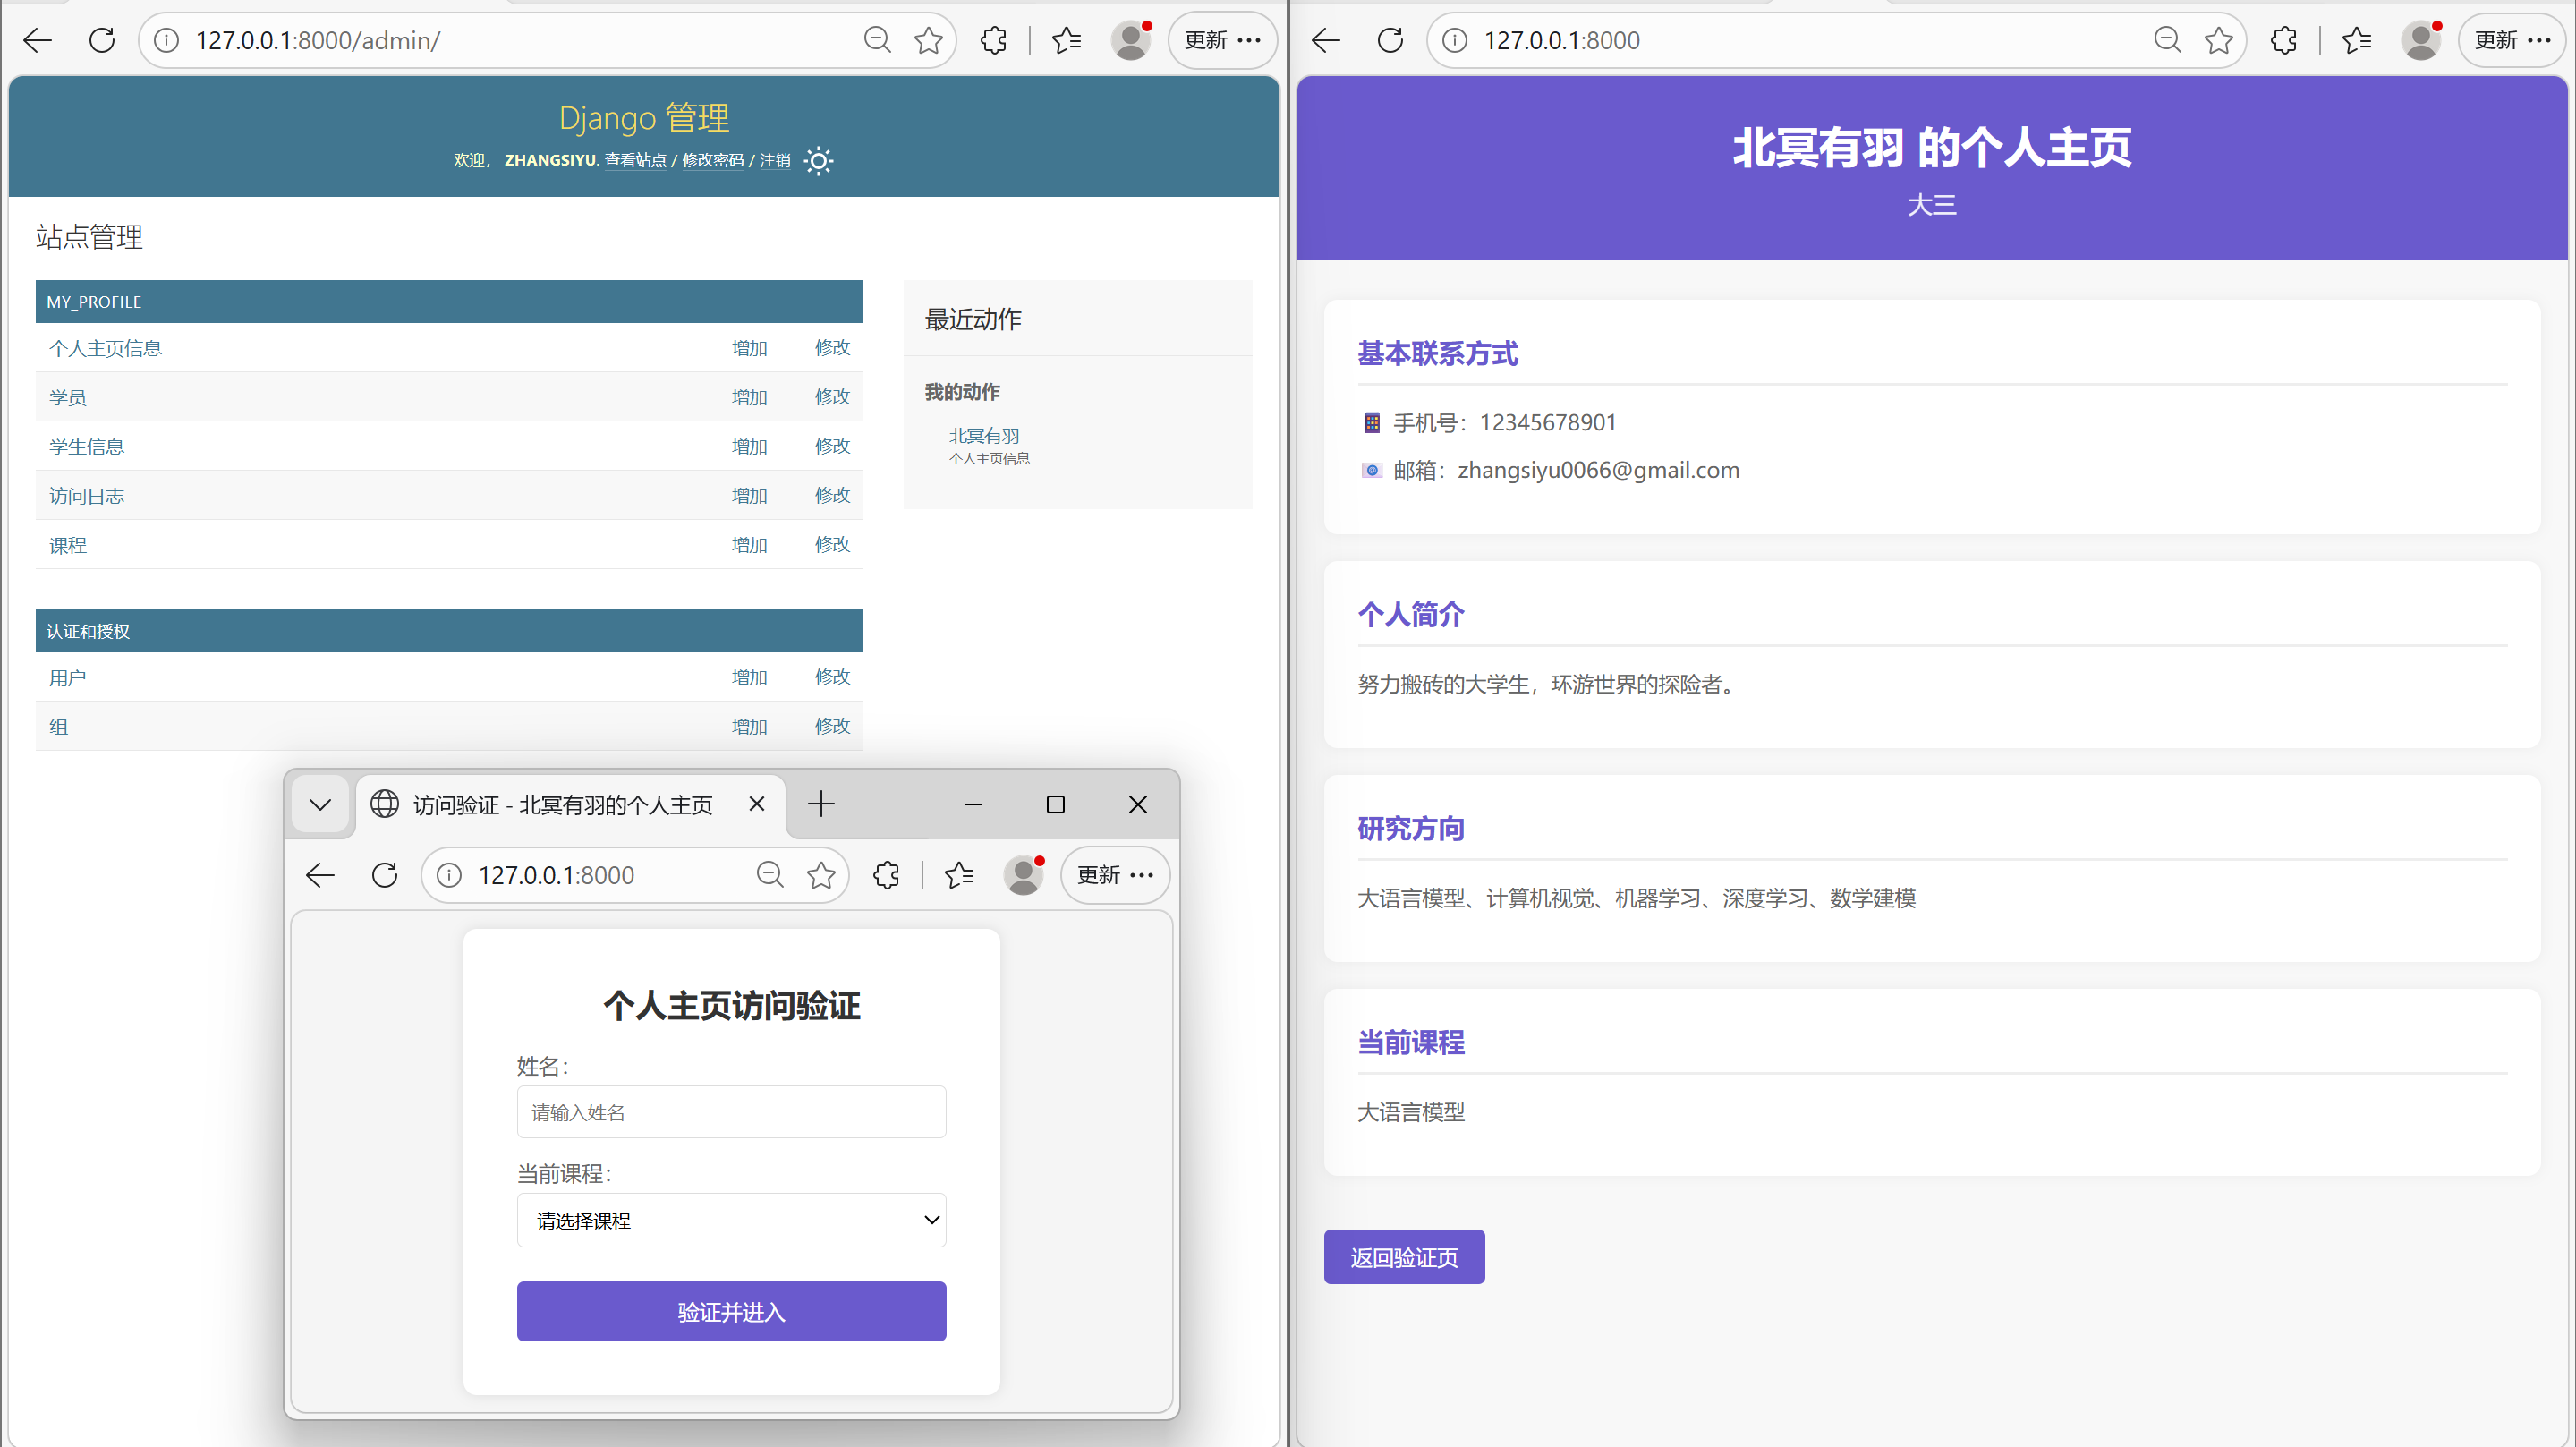
Task: Open the new tab plus button in the verification window
Action: click(x=821, y=804)
